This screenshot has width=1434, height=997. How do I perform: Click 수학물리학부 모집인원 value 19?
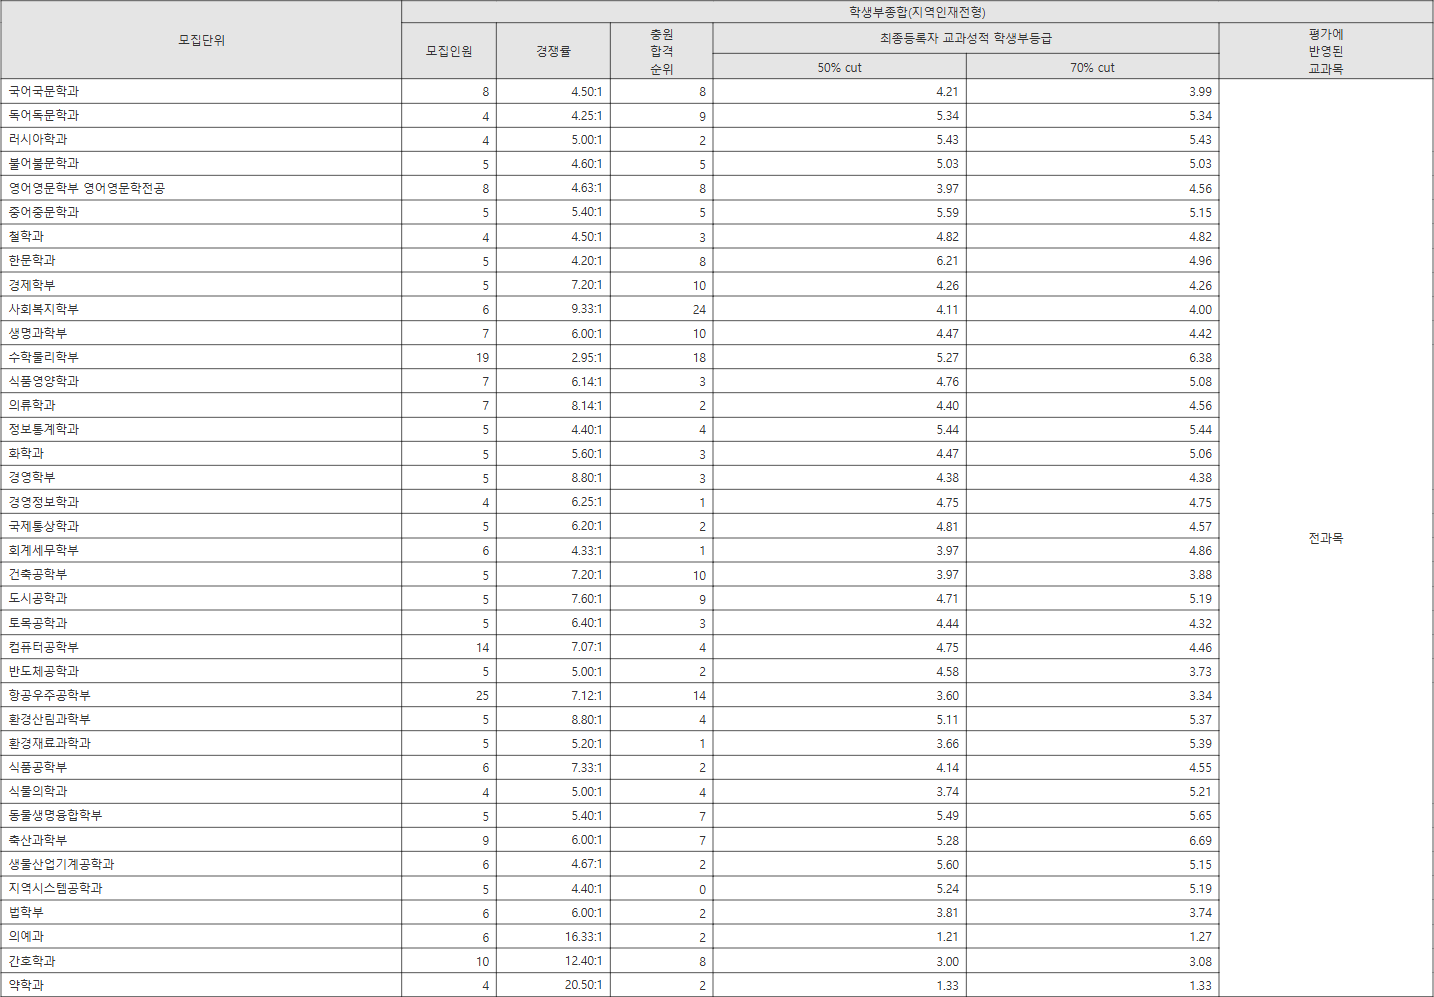click(482, 358)
